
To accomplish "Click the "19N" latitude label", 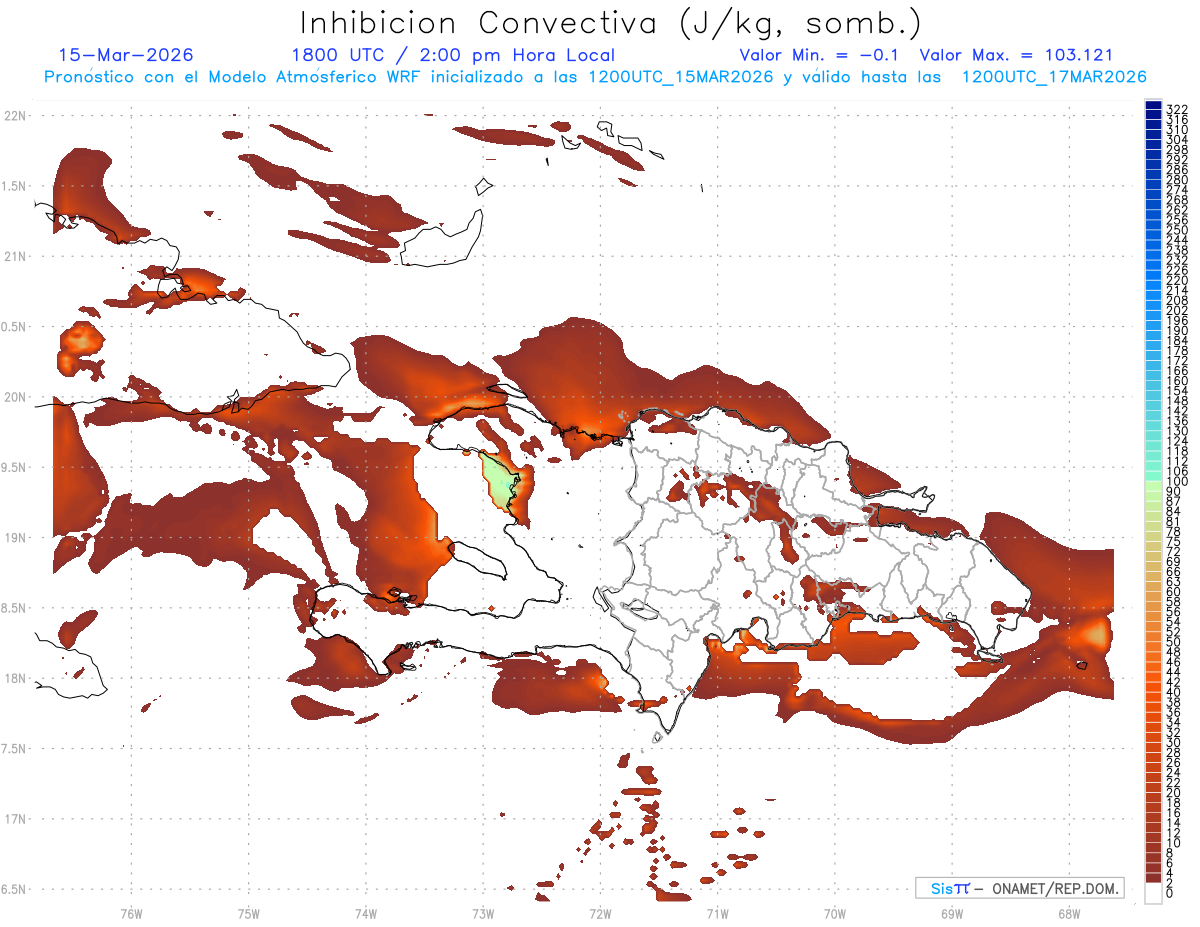I will (x=15, y=537).
